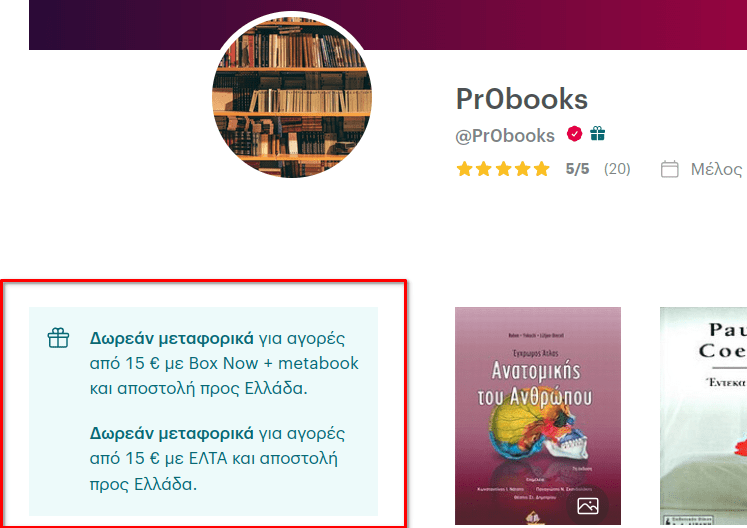Click the gift icon beside @PrObooks
This screenshot has width=747, height=528.
pyautogui.click(x=597, y=134)
